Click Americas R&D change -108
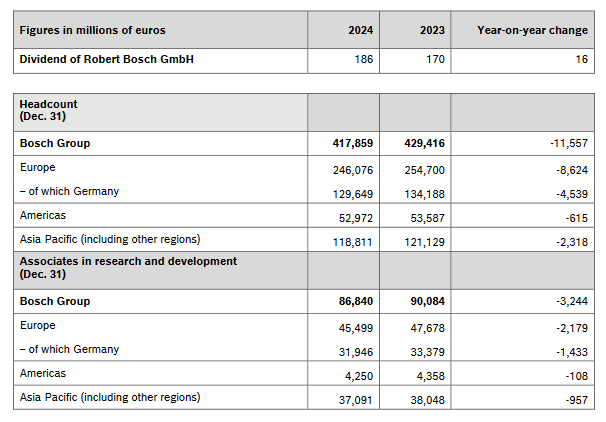Image resolution: width=606 pixels, height=422 pixels. pyautogui.click(x=577, y=376)
